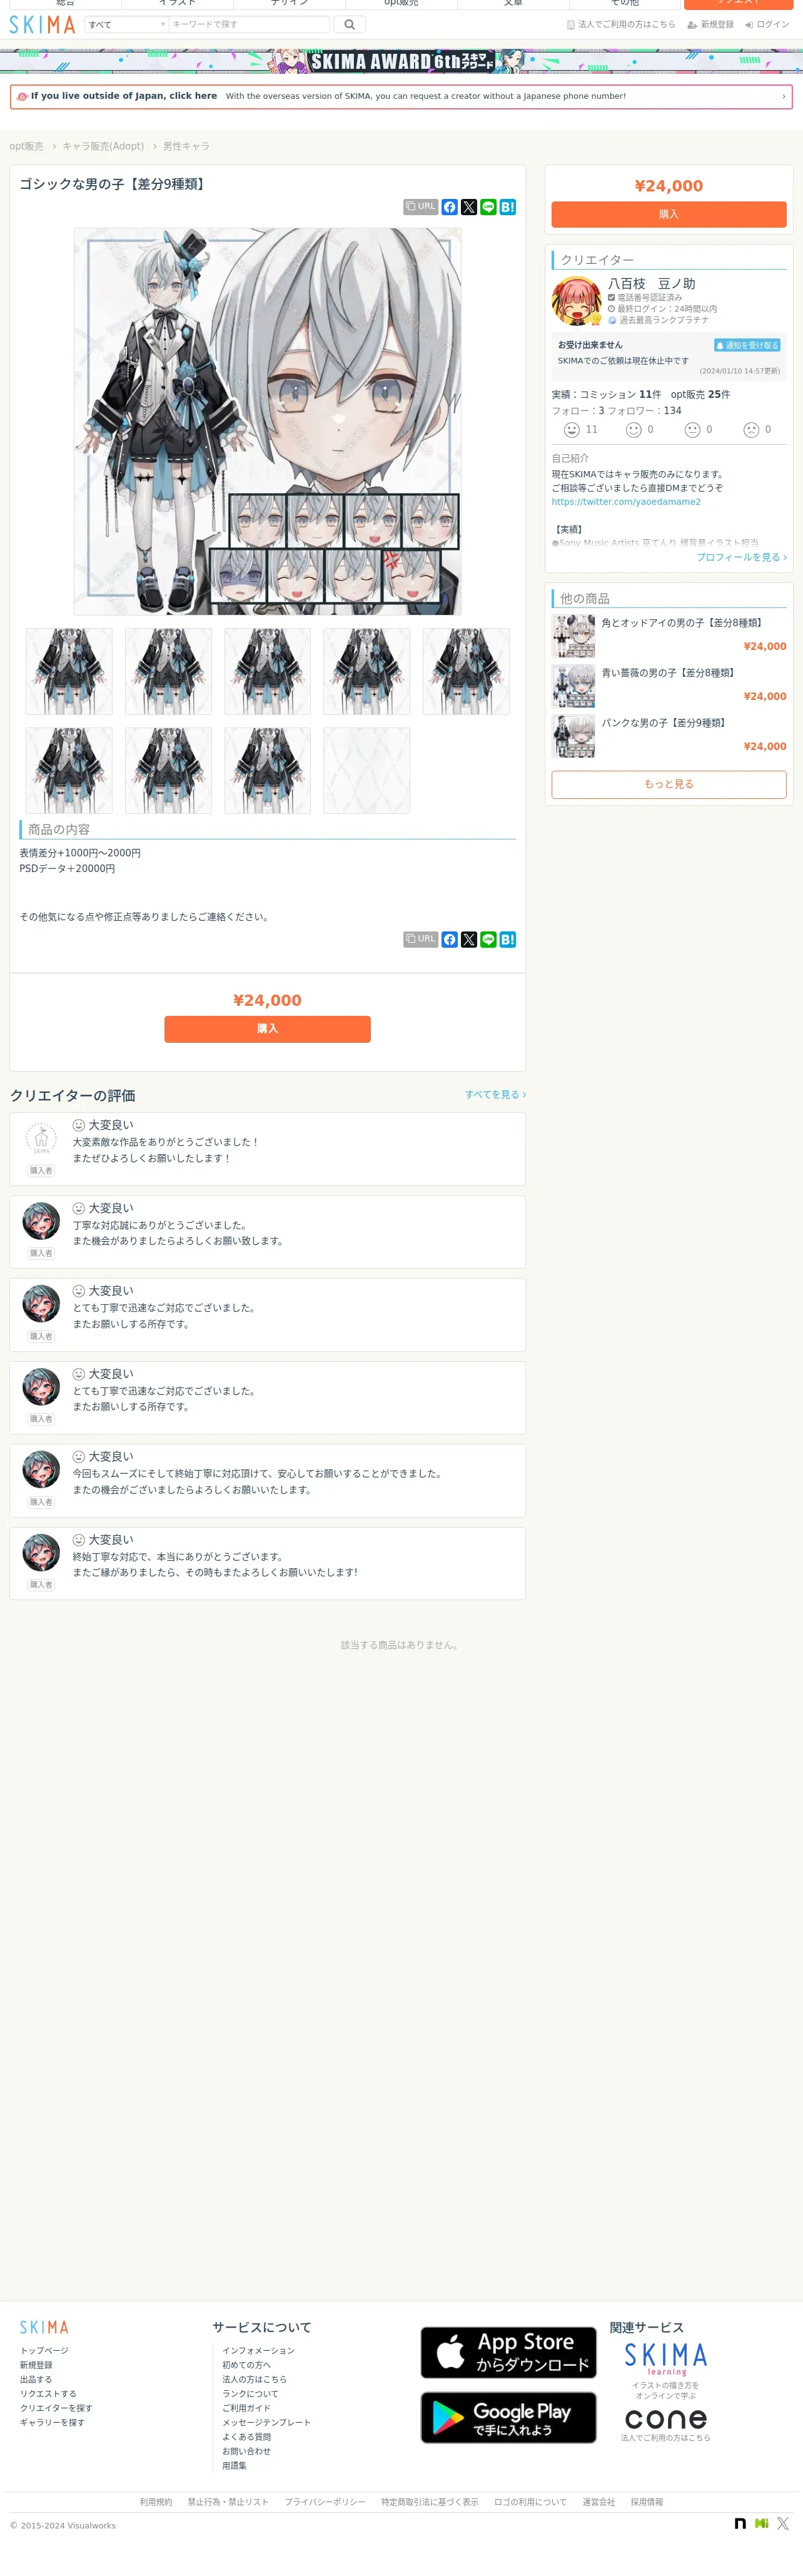
Task: Click 利用規約 footer link
Action: click(156, 2502)
